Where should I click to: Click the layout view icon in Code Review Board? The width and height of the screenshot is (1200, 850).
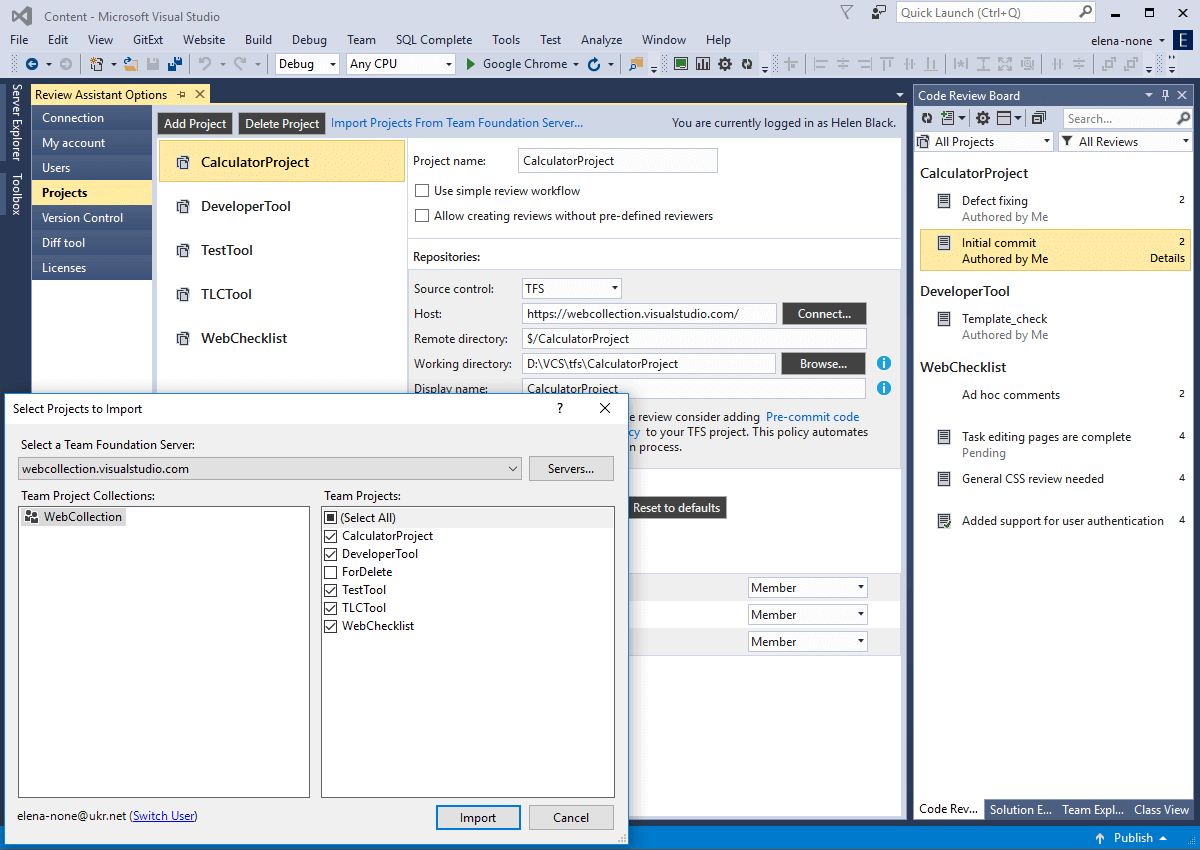coord(1004,119)
